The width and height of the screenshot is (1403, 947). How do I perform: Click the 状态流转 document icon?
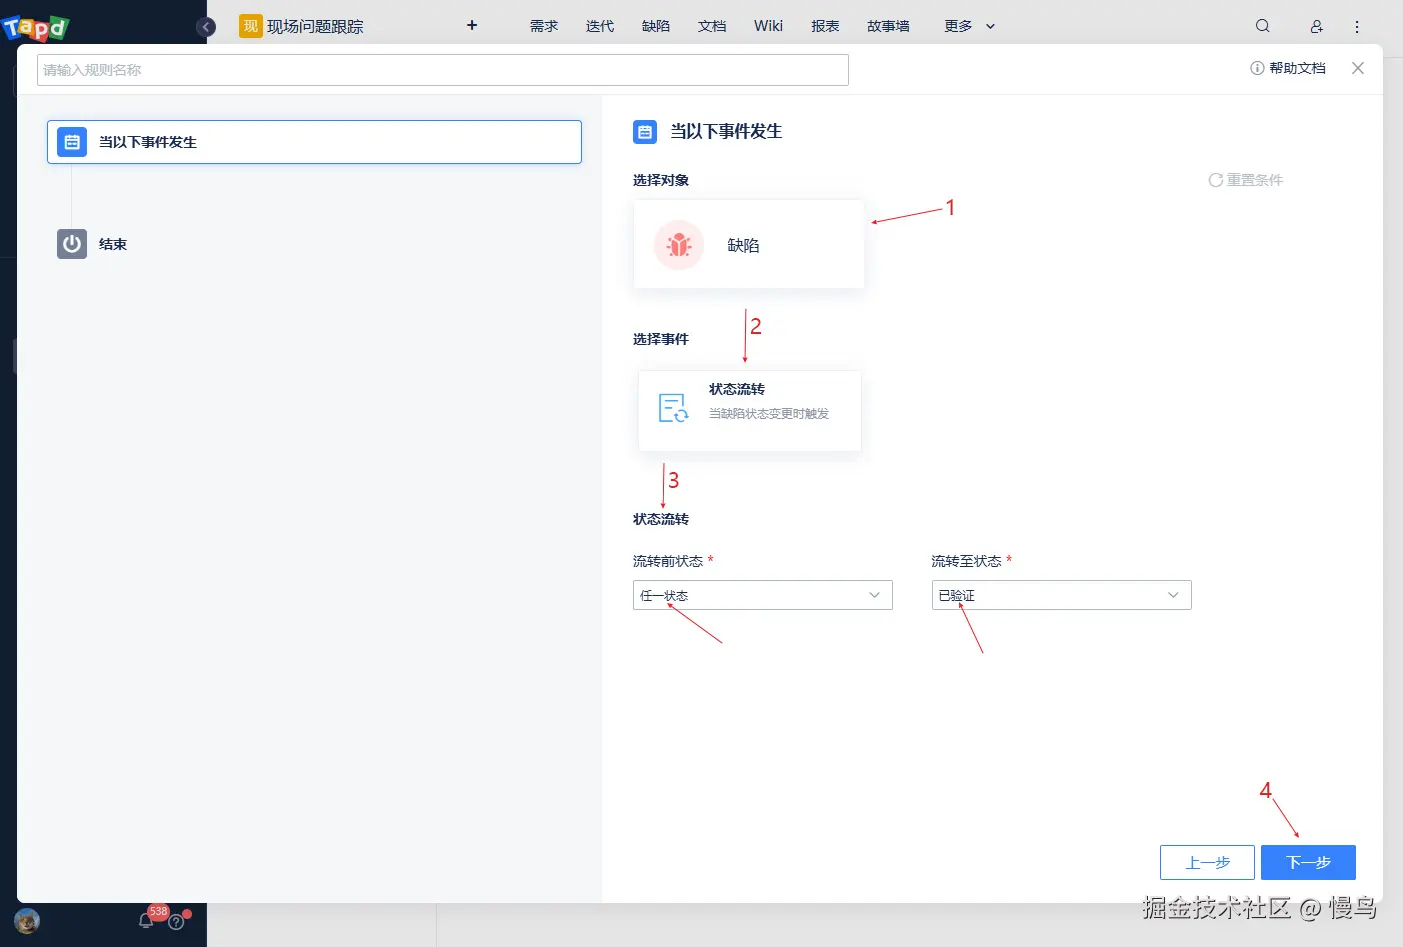coord(673,408)
